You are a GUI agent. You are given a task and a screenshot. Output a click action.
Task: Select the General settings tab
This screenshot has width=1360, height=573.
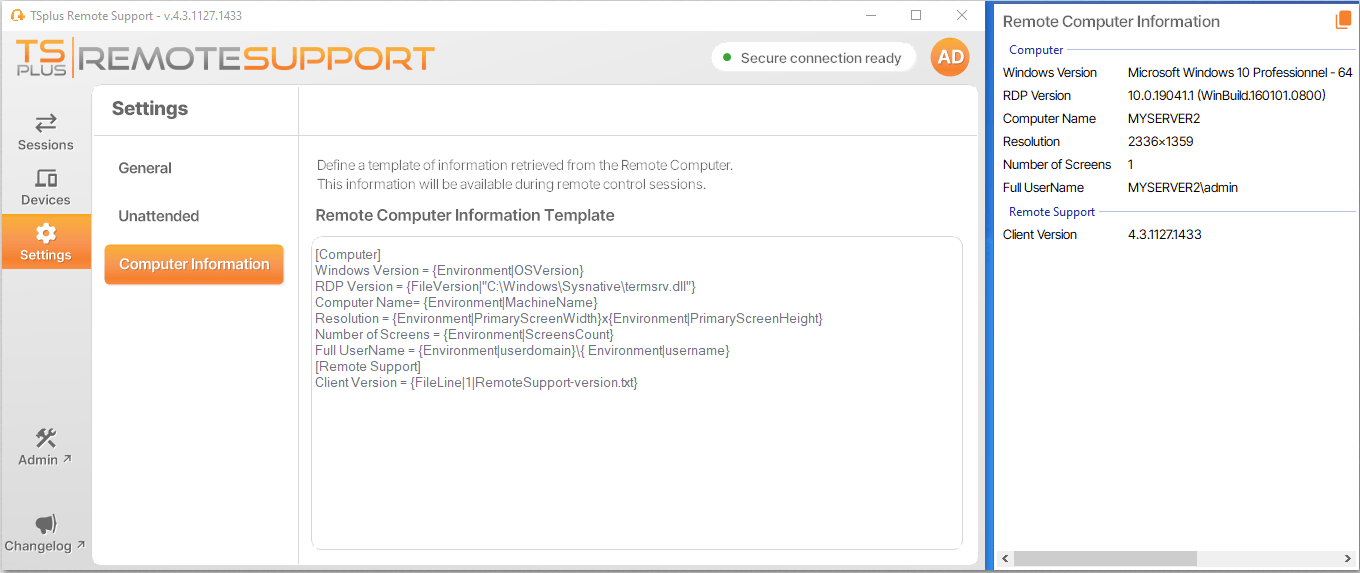coord(145,168)
